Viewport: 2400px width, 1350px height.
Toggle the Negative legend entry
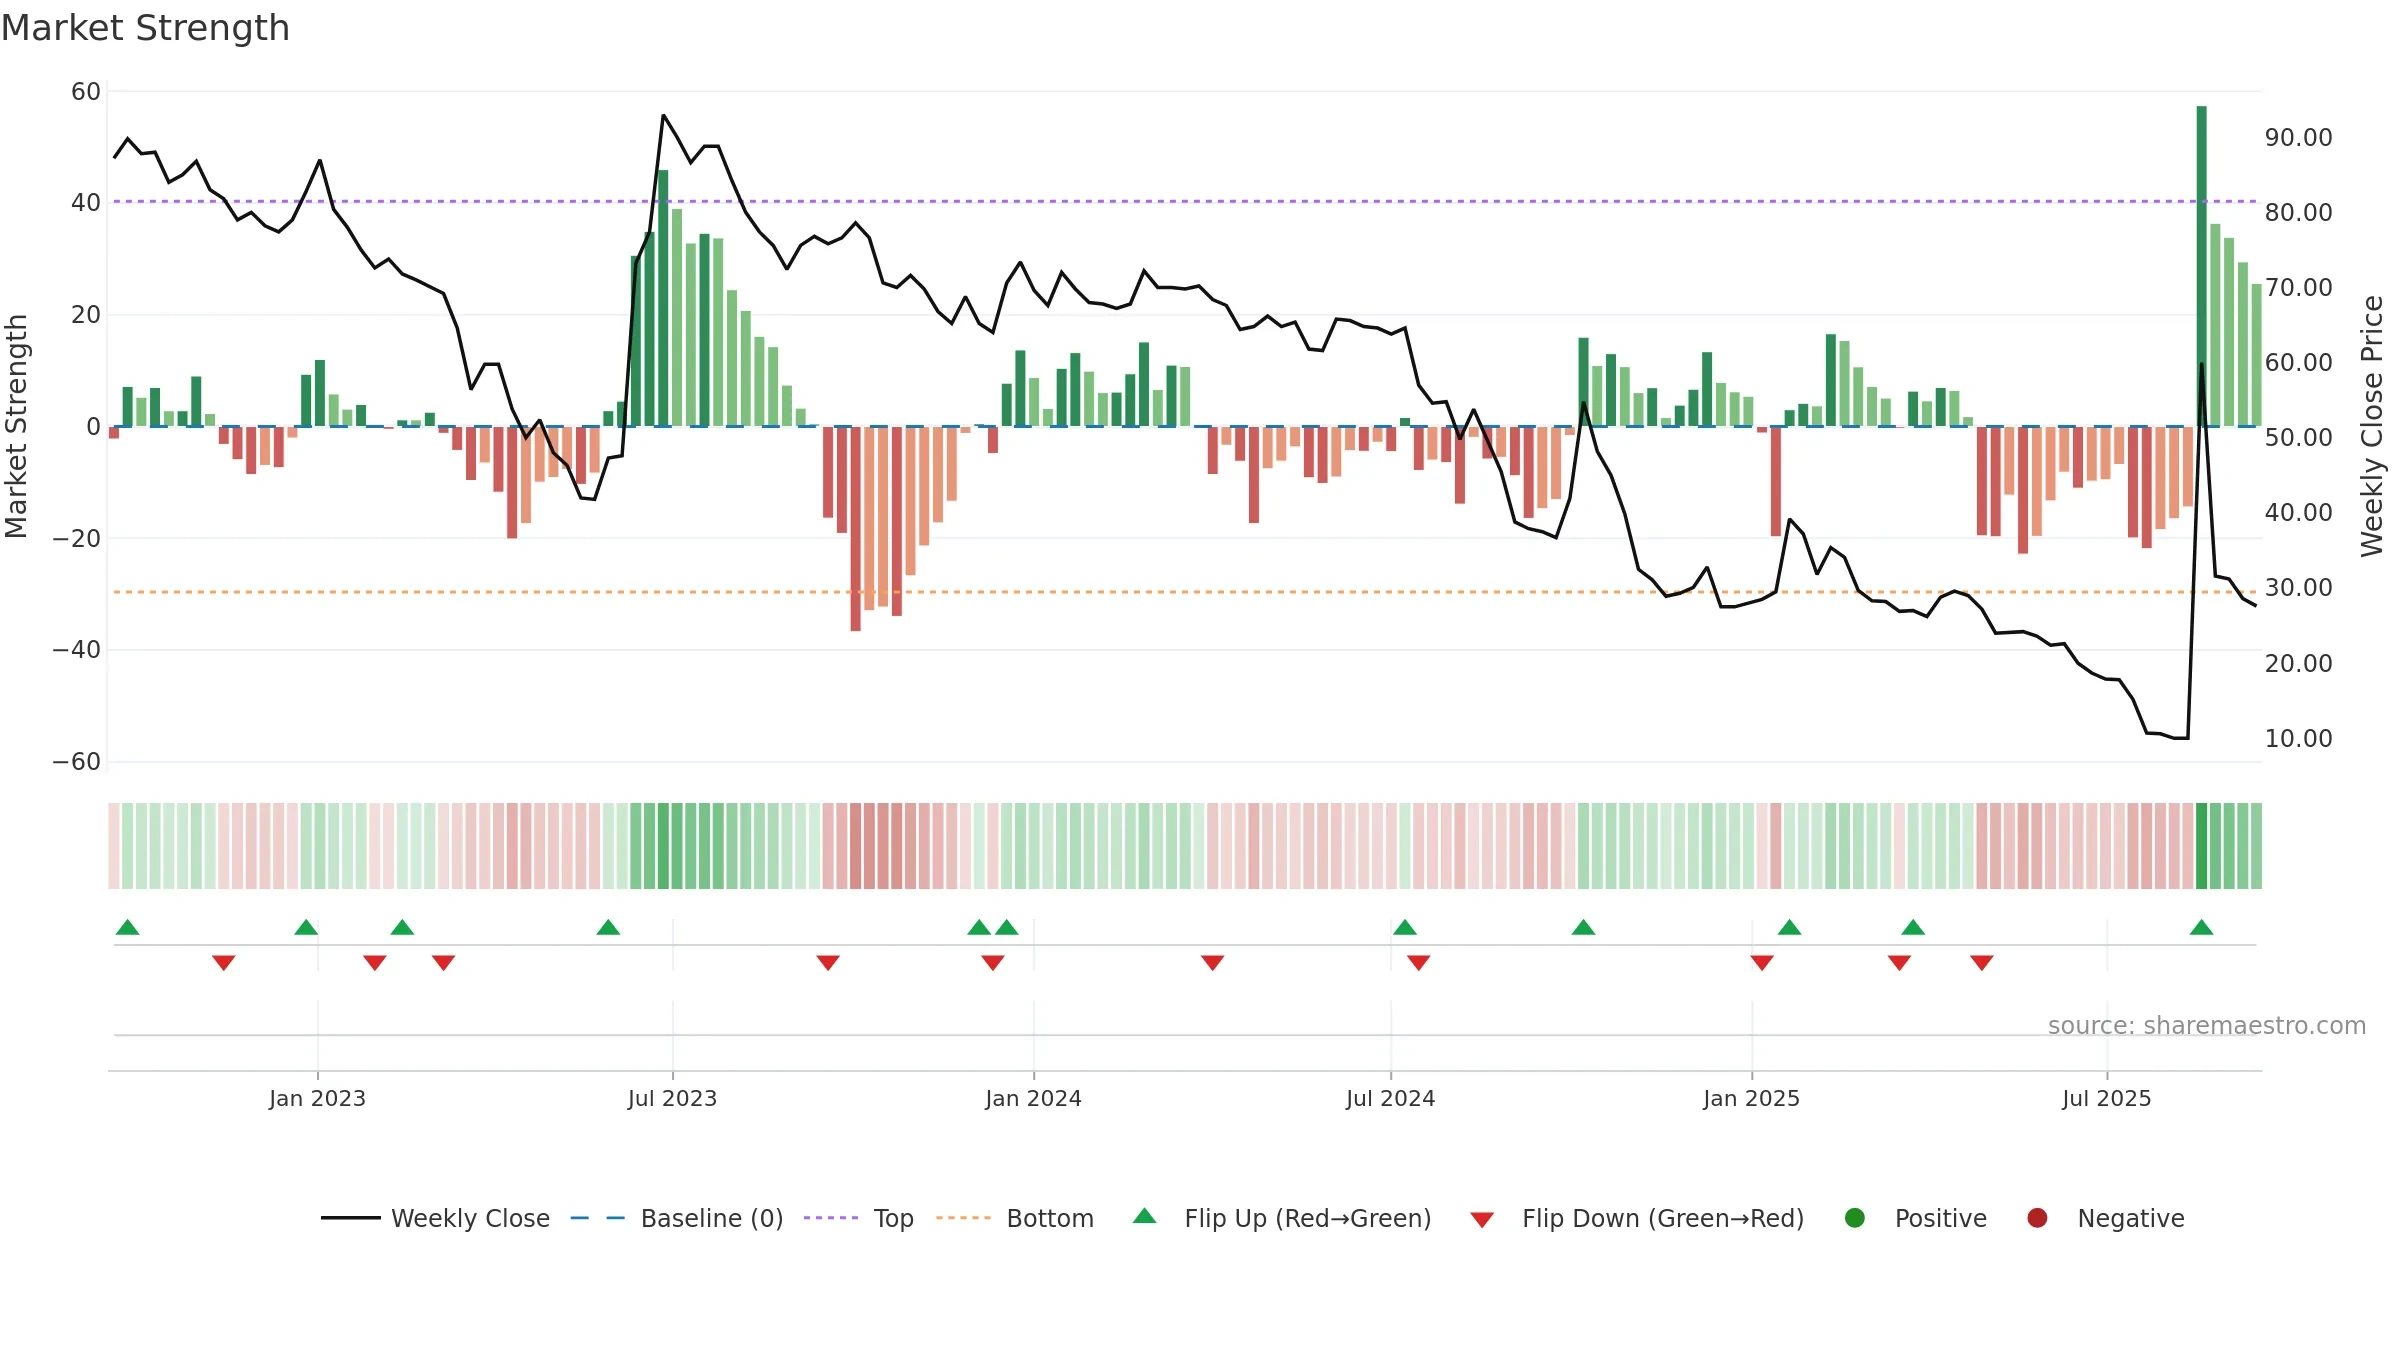[2105, 1218]
